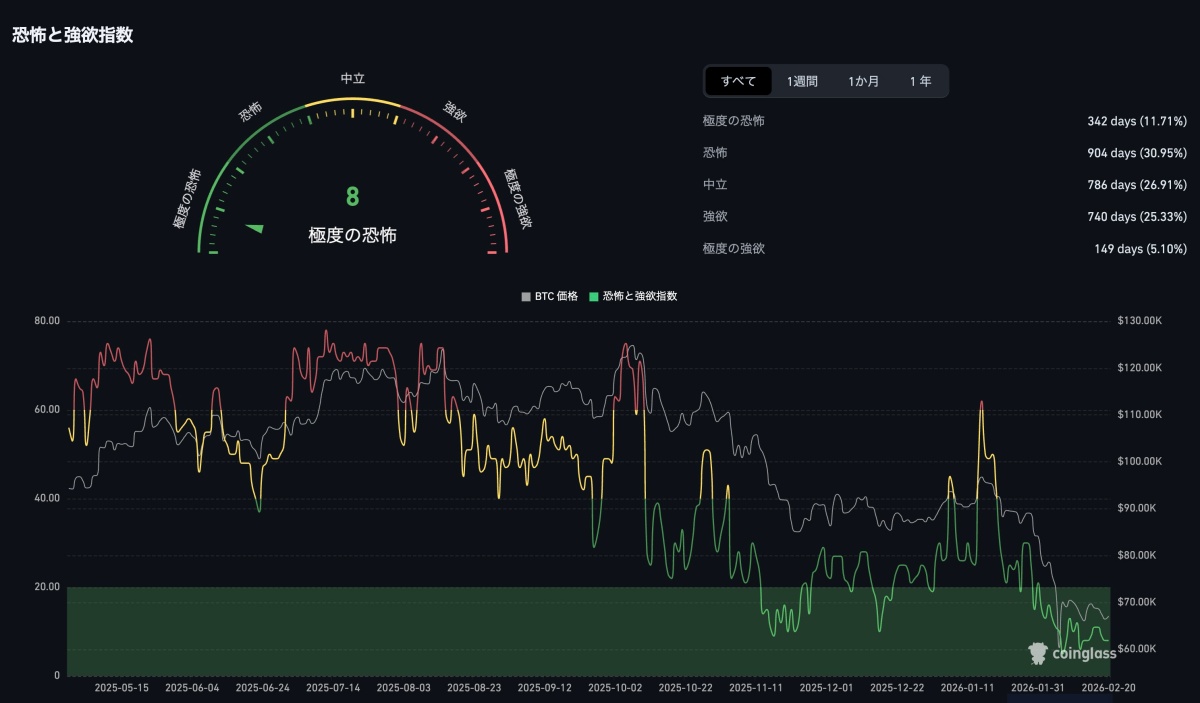This screenshot has width=1200, height=703.
Task: Click the 2025-07-14 date axis label
Action: click(x=333, y=688)
